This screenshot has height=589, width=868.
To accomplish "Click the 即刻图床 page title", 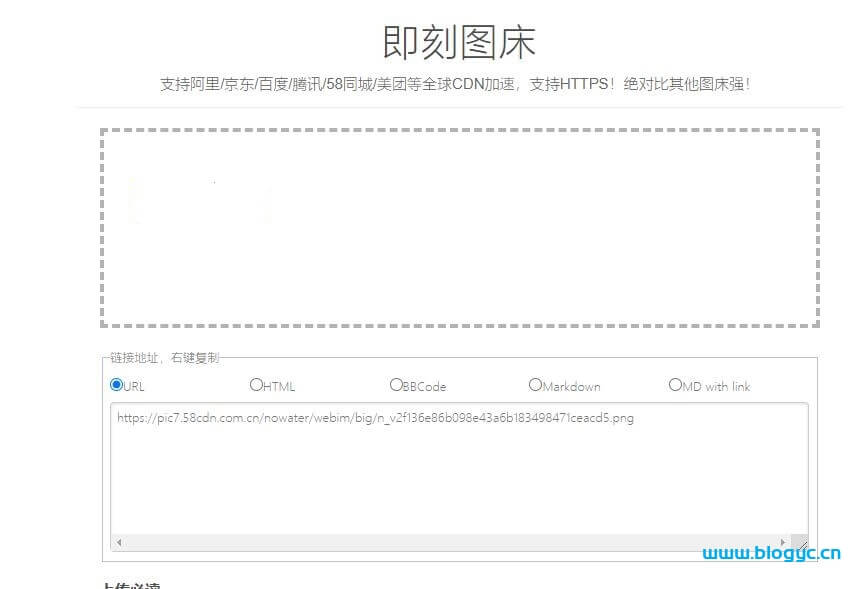I will 459,43.
